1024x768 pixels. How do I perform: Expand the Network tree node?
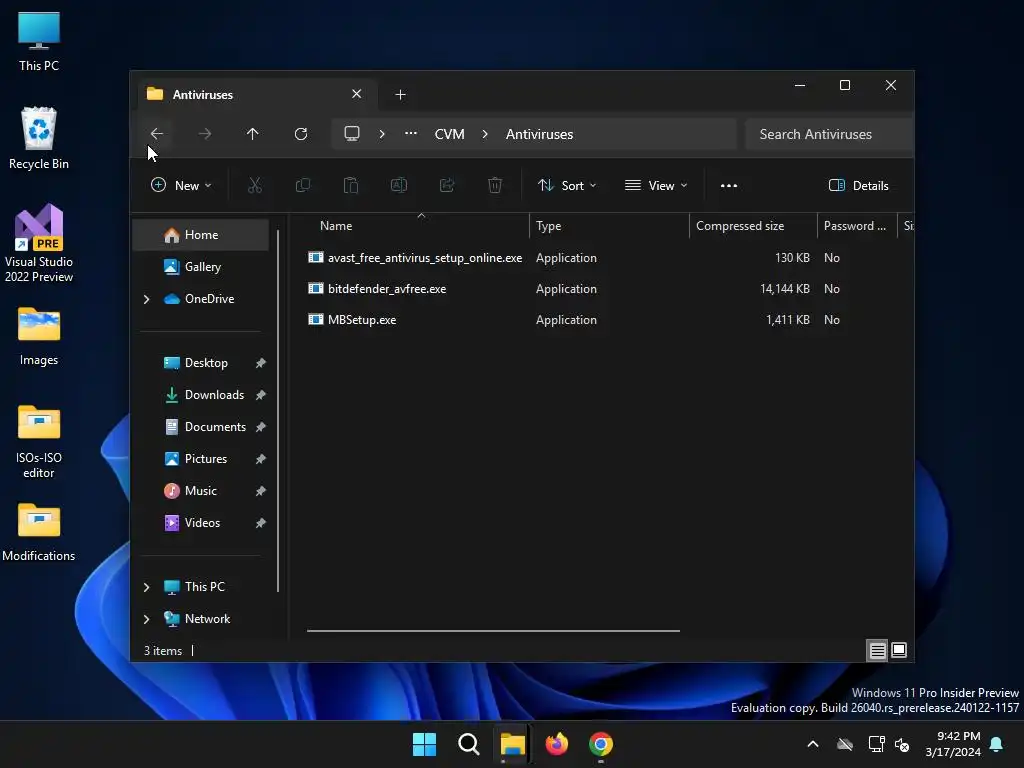coord(146,619)
